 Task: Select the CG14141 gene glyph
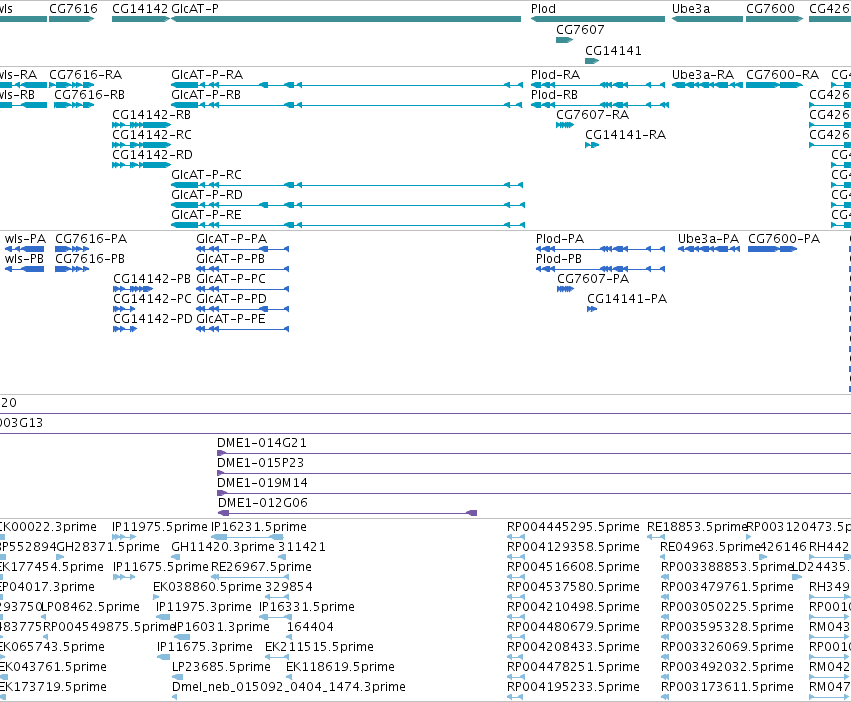click(x=592, y=60)
